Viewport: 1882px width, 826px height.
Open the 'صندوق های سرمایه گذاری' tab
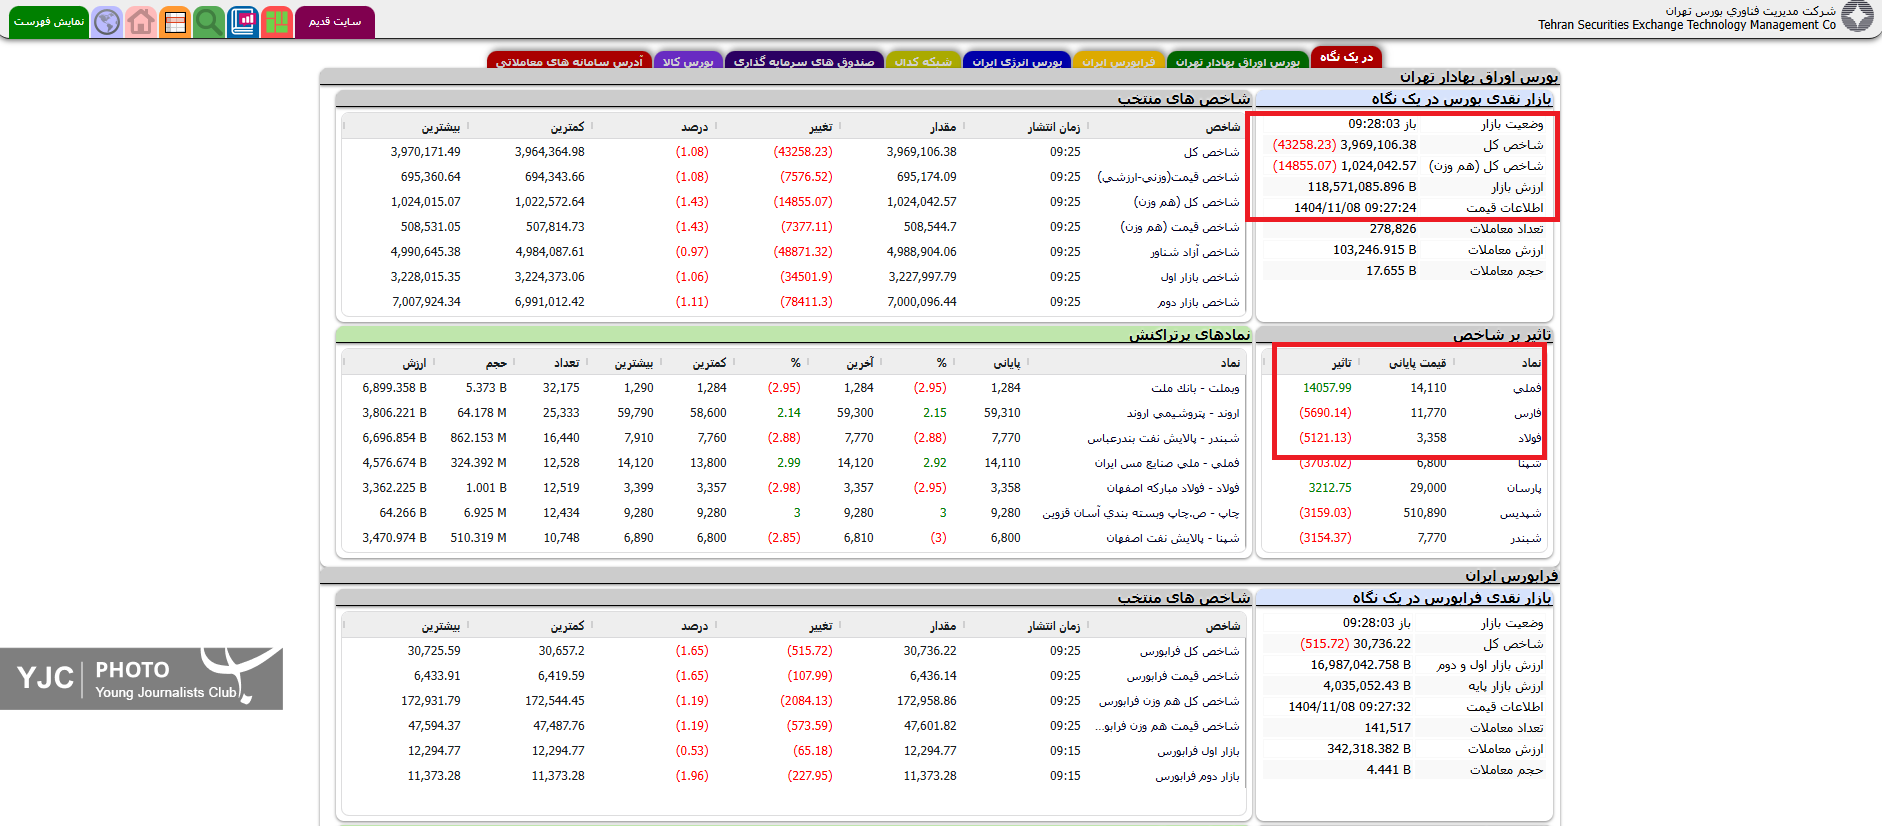(x=804, y=61)
